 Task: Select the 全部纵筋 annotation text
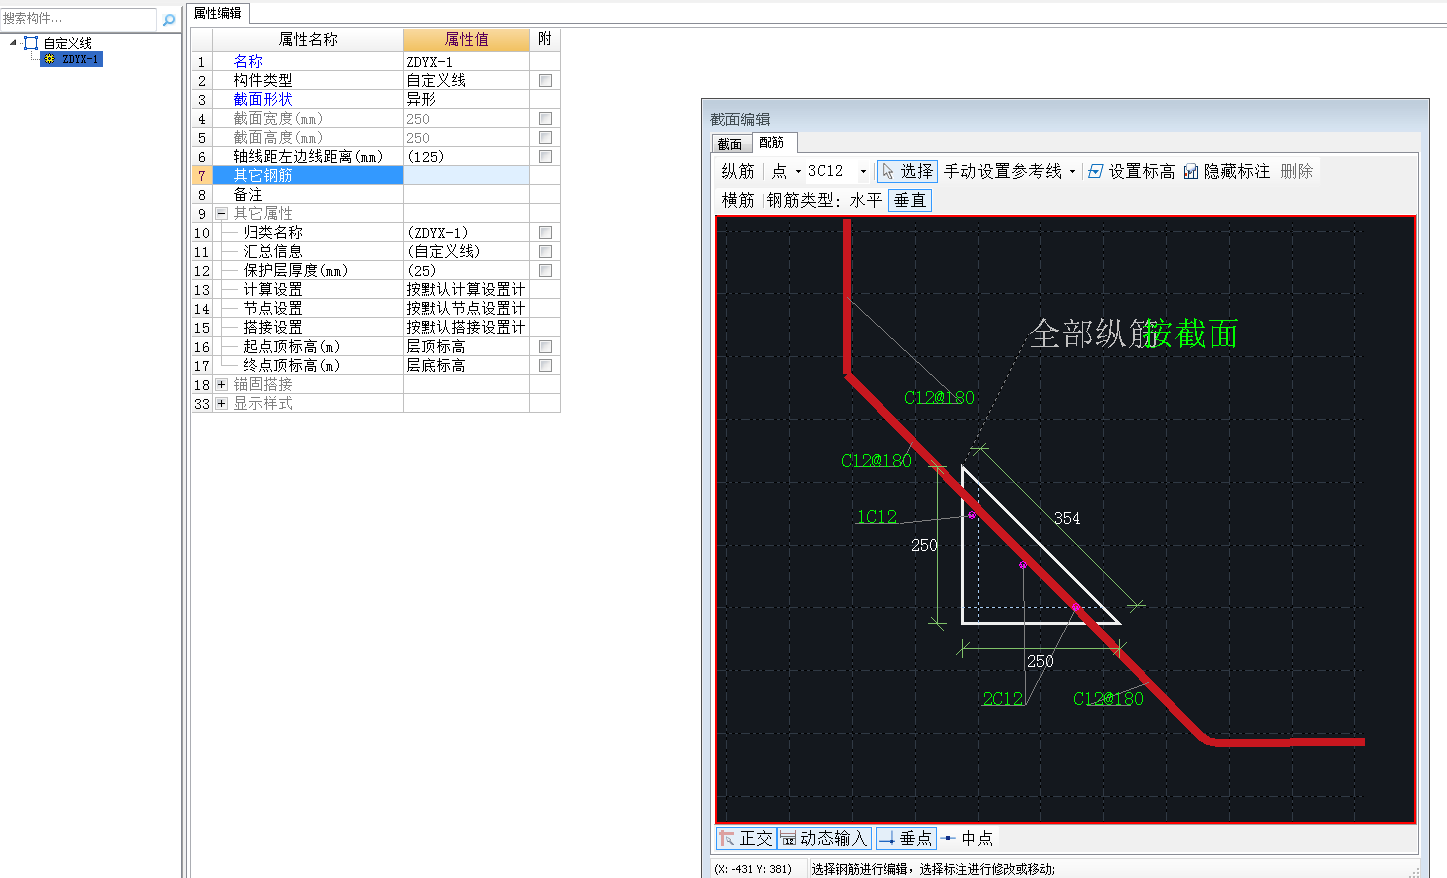[1094, 333]
